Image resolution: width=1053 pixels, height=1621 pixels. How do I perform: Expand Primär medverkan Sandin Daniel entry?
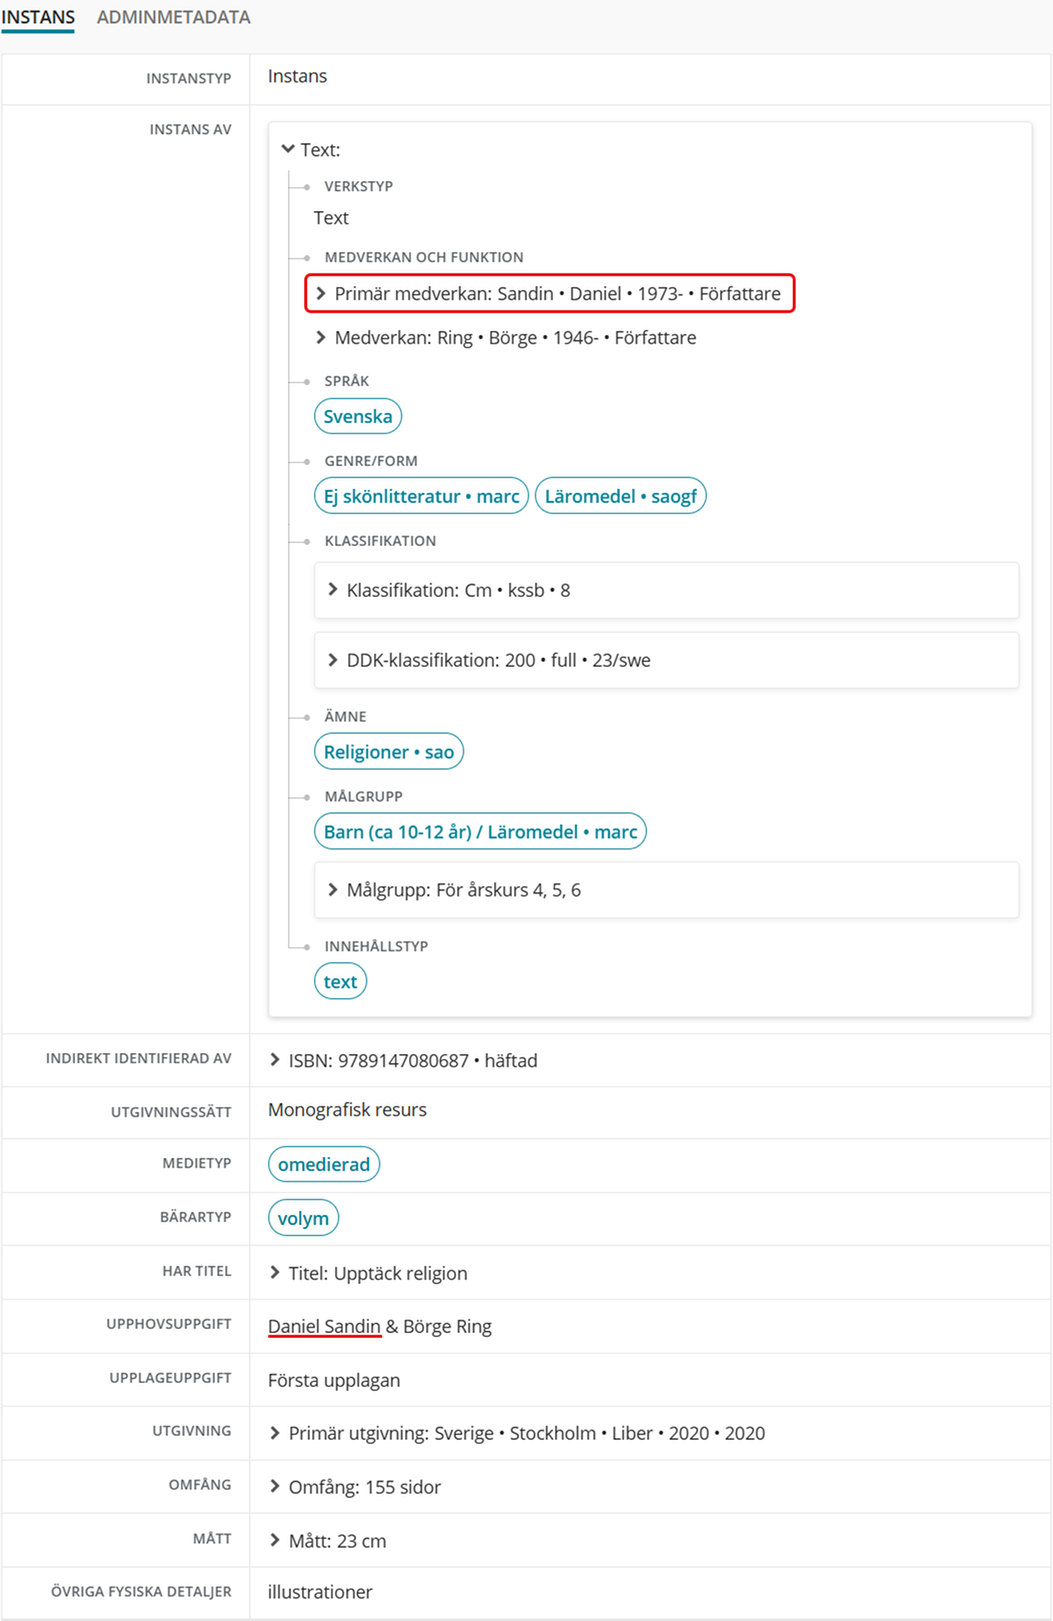(x=321, y=293)
